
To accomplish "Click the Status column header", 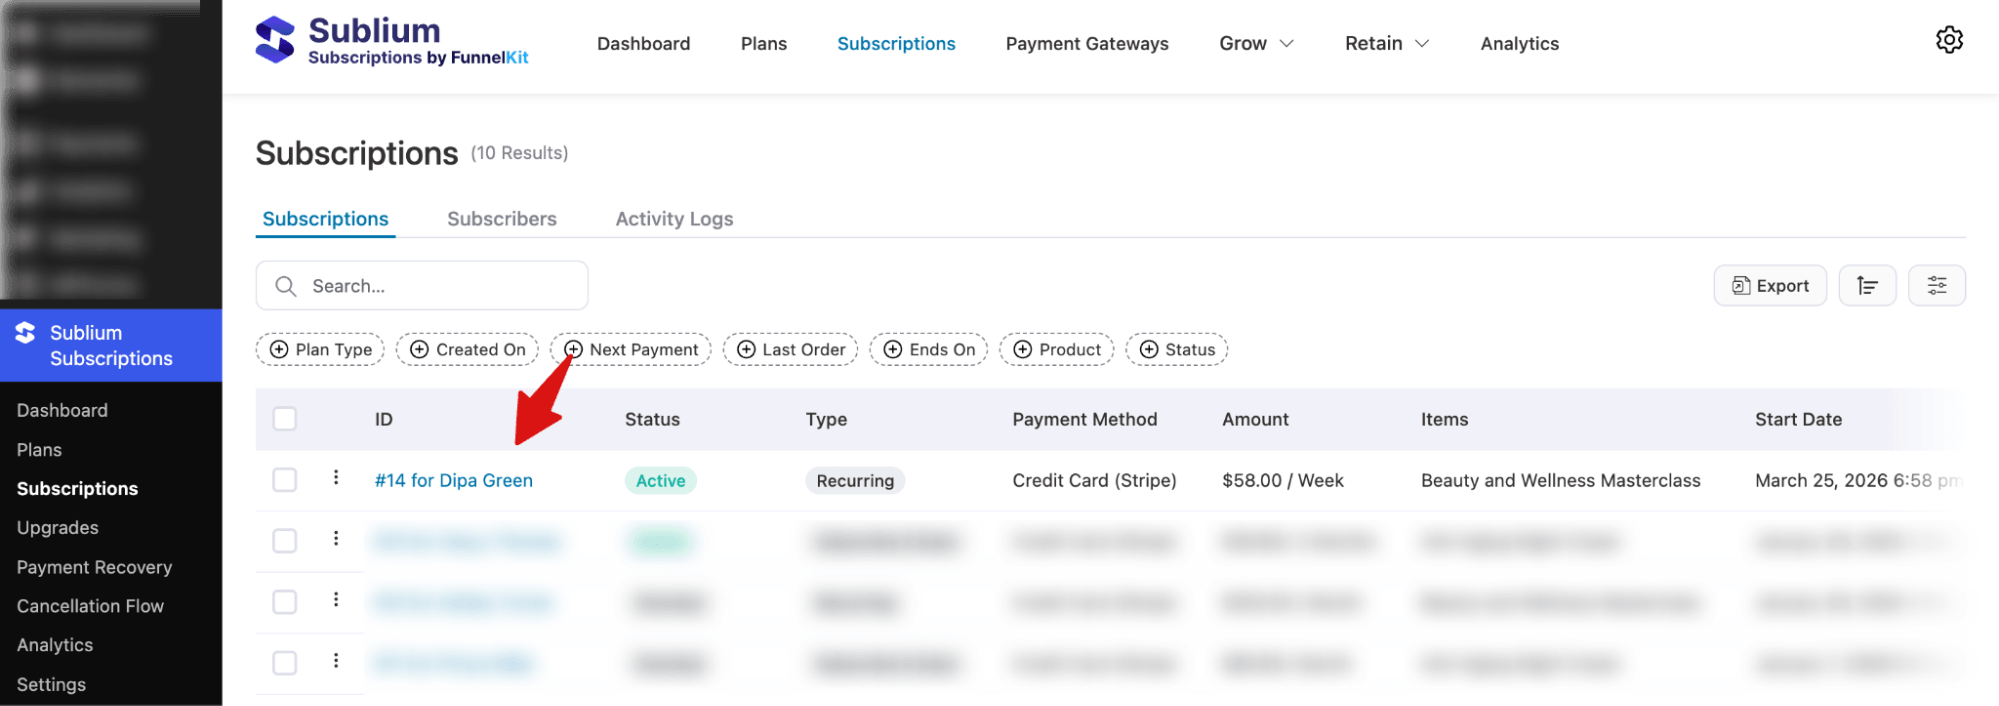I will click(652, 420).
